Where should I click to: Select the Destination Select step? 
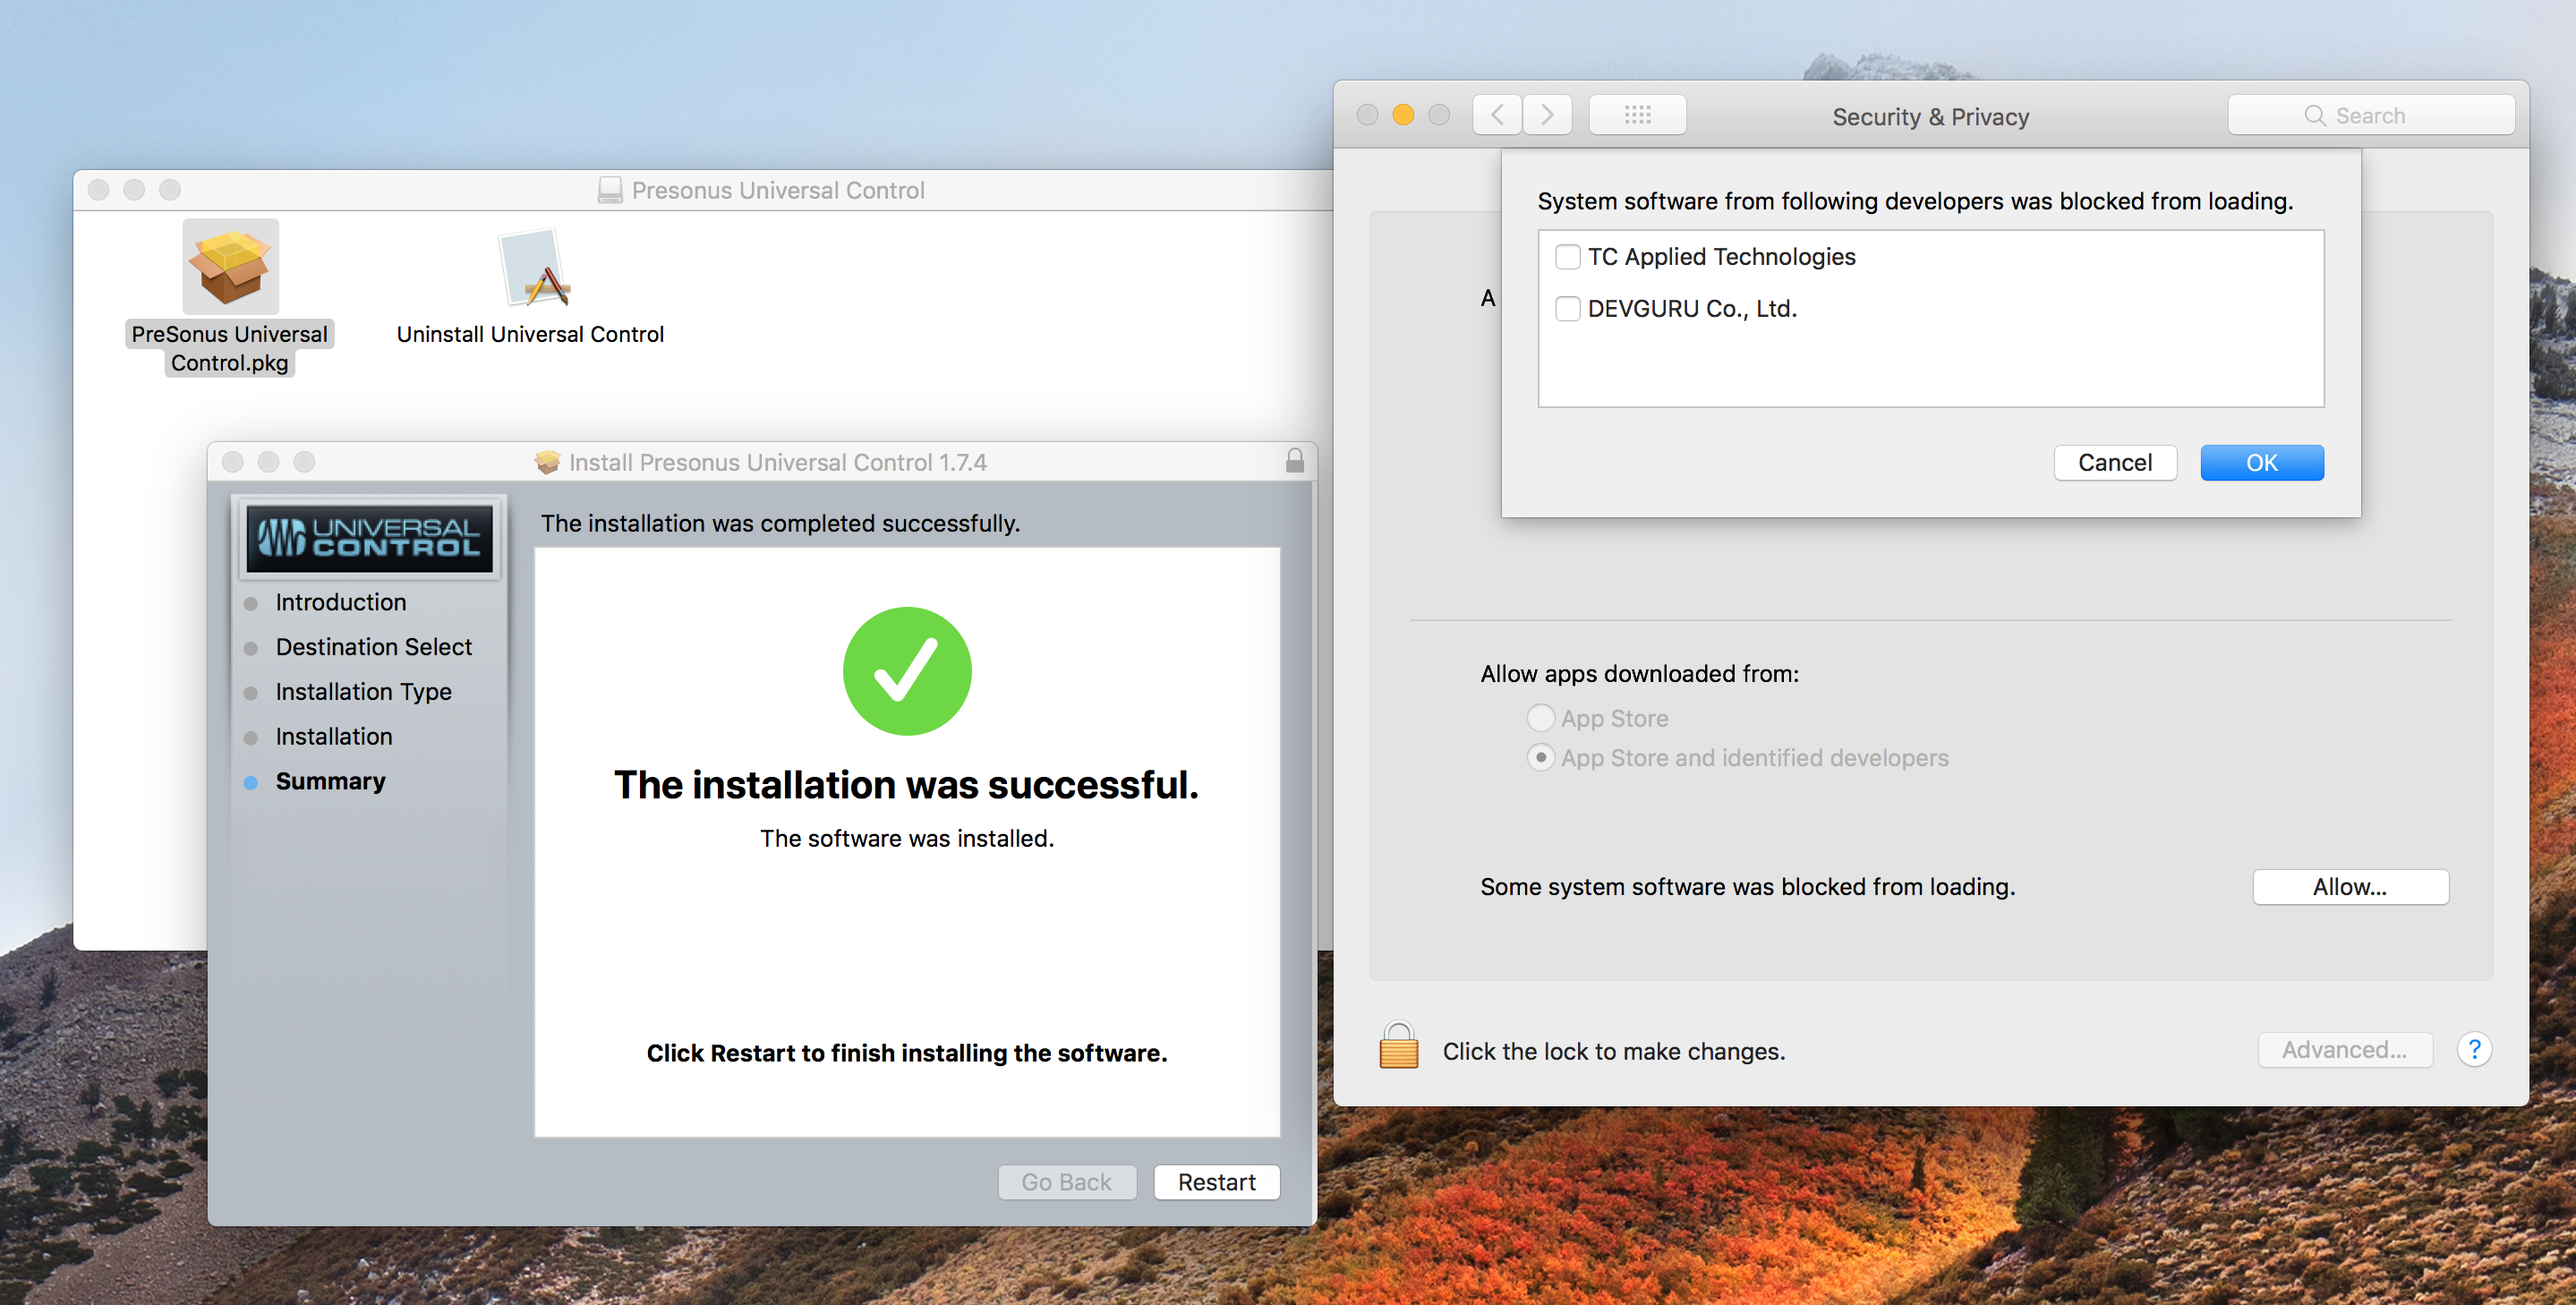click(373, 647)
